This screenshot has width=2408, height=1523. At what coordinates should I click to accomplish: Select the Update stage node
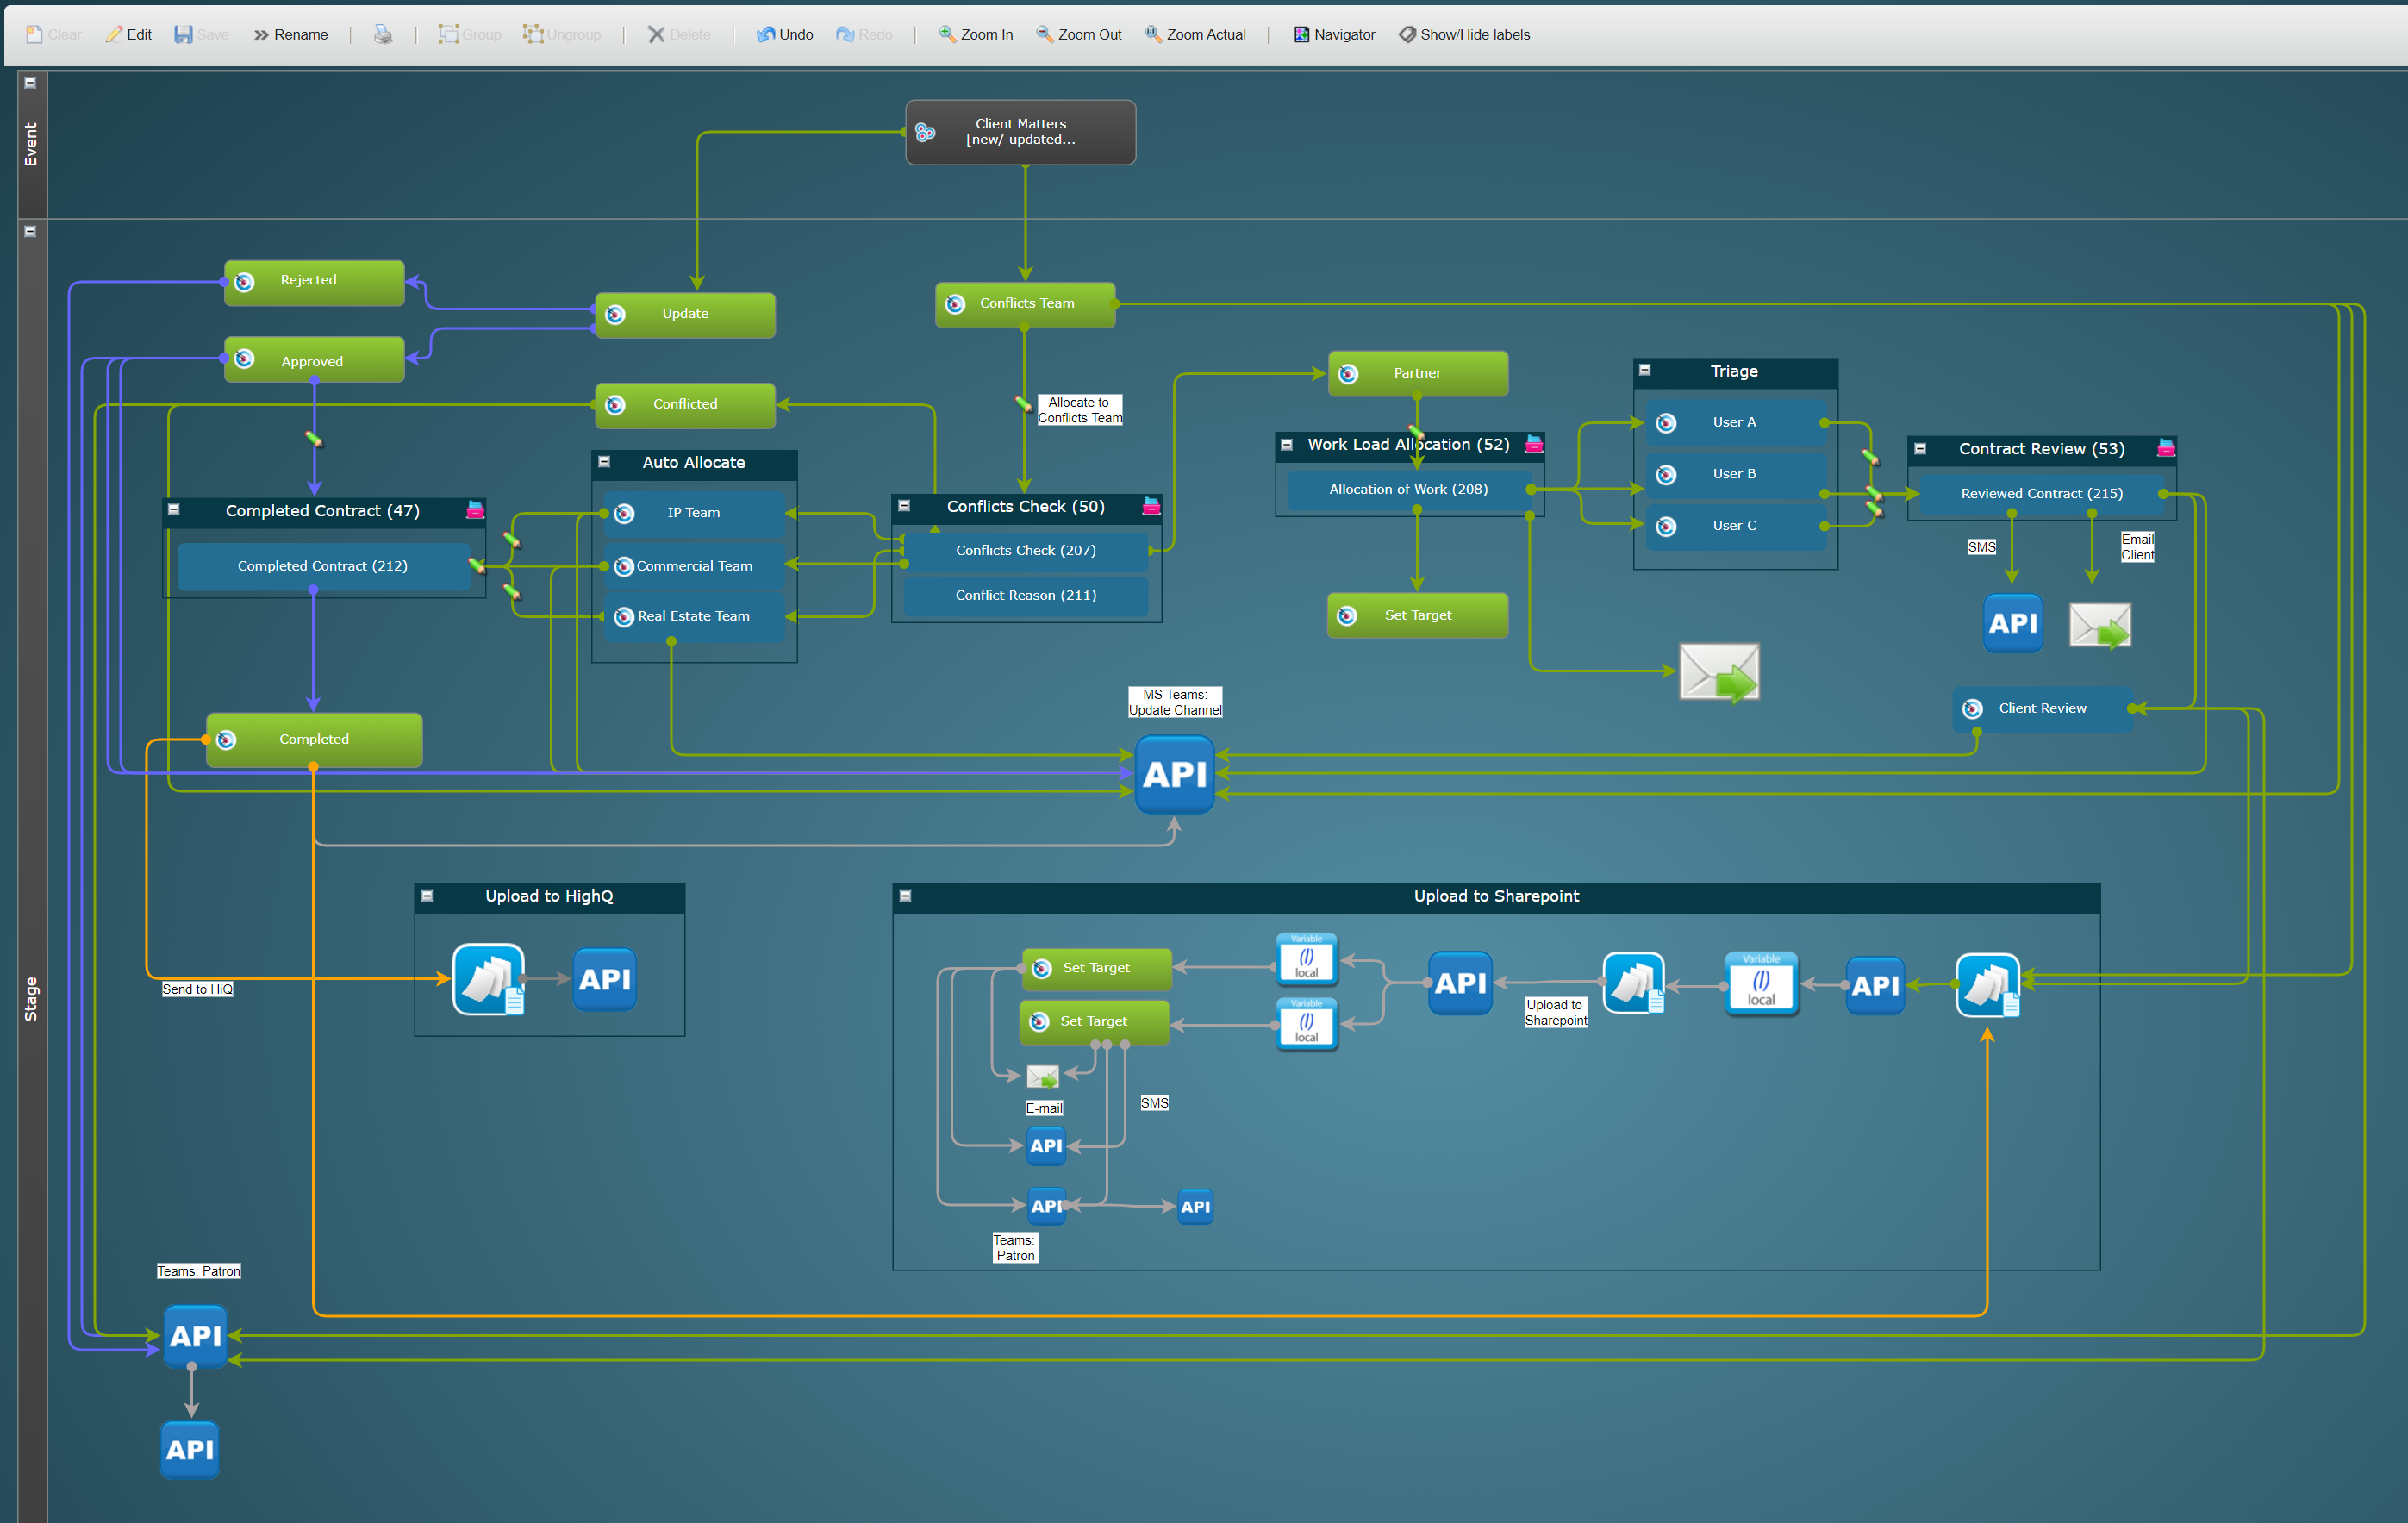coord(685,315)
